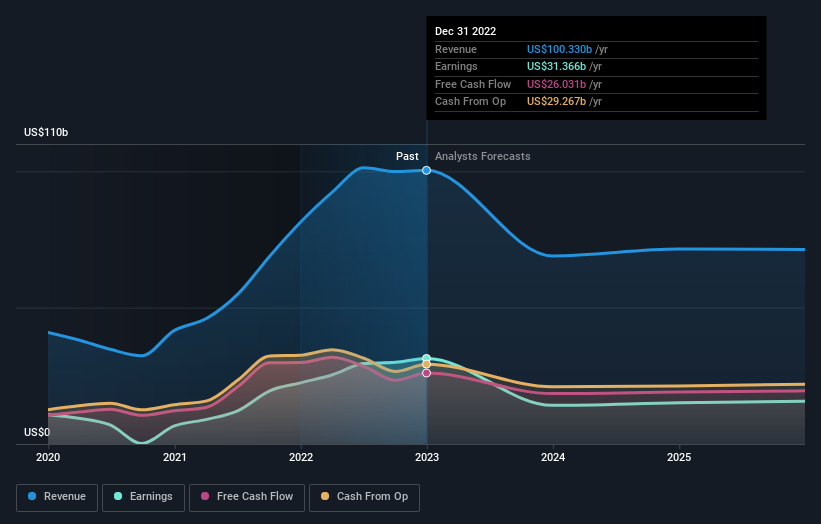The width and height of the screenshot is (821, 524).
Task: Toggle the Earnings legend series
Action: point(143,497)
